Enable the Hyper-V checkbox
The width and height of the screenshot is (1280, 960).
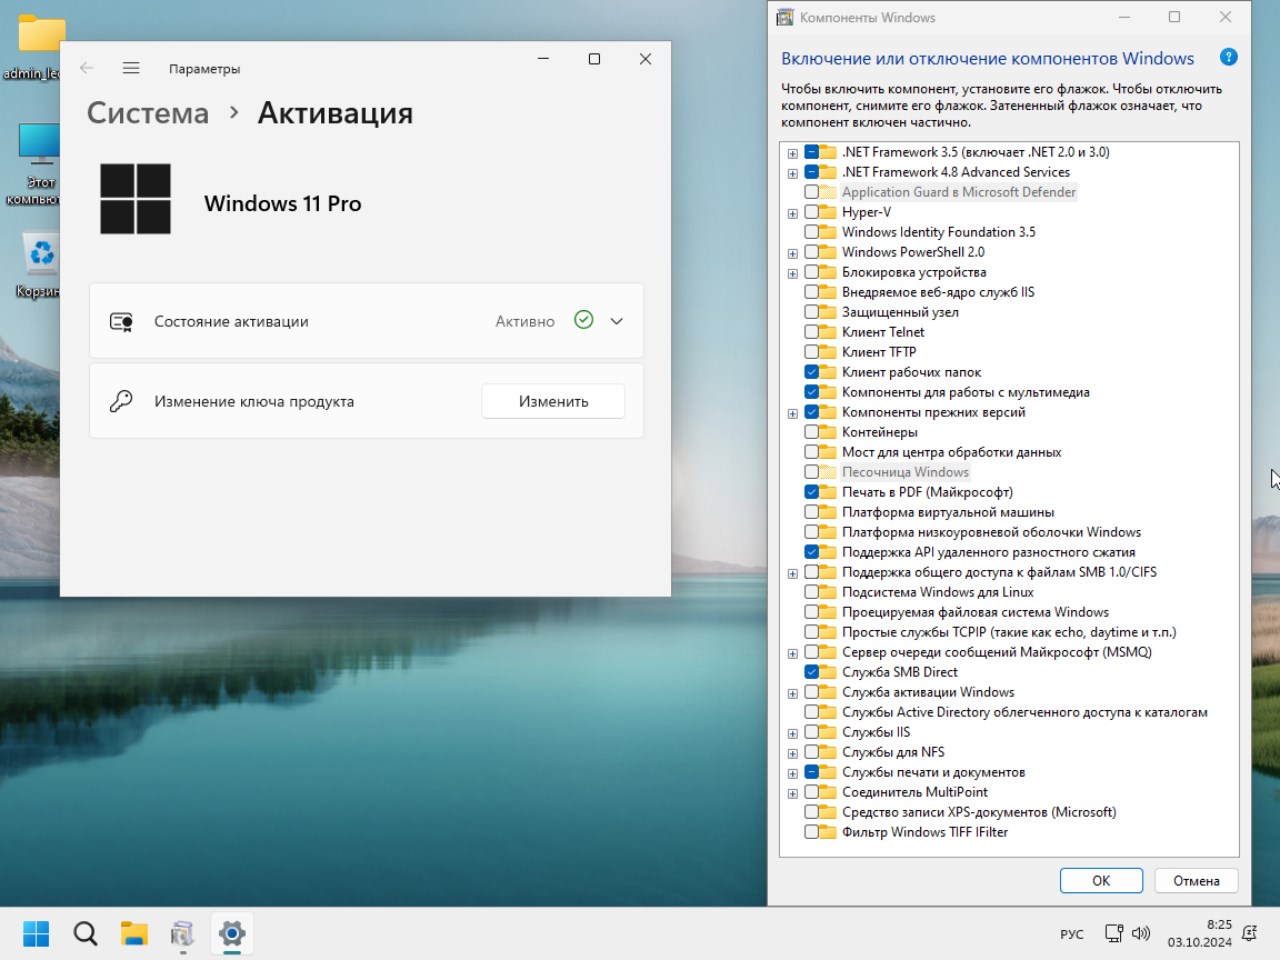[810, 212]
